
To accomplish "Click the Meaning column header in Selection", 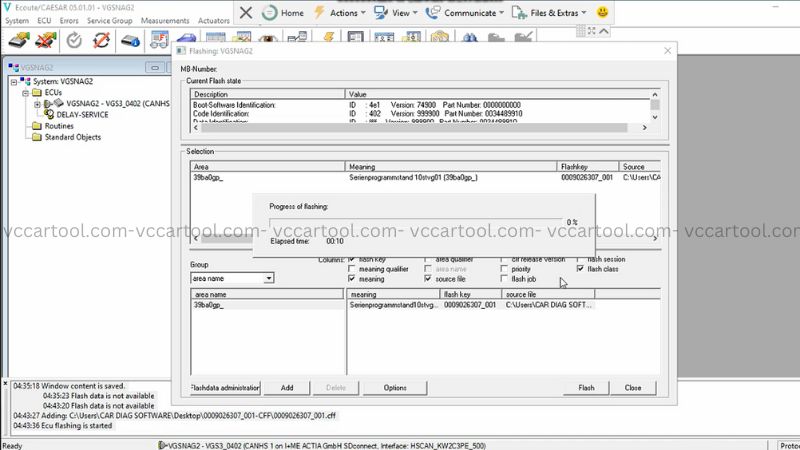I will click(x=451, y=167).
